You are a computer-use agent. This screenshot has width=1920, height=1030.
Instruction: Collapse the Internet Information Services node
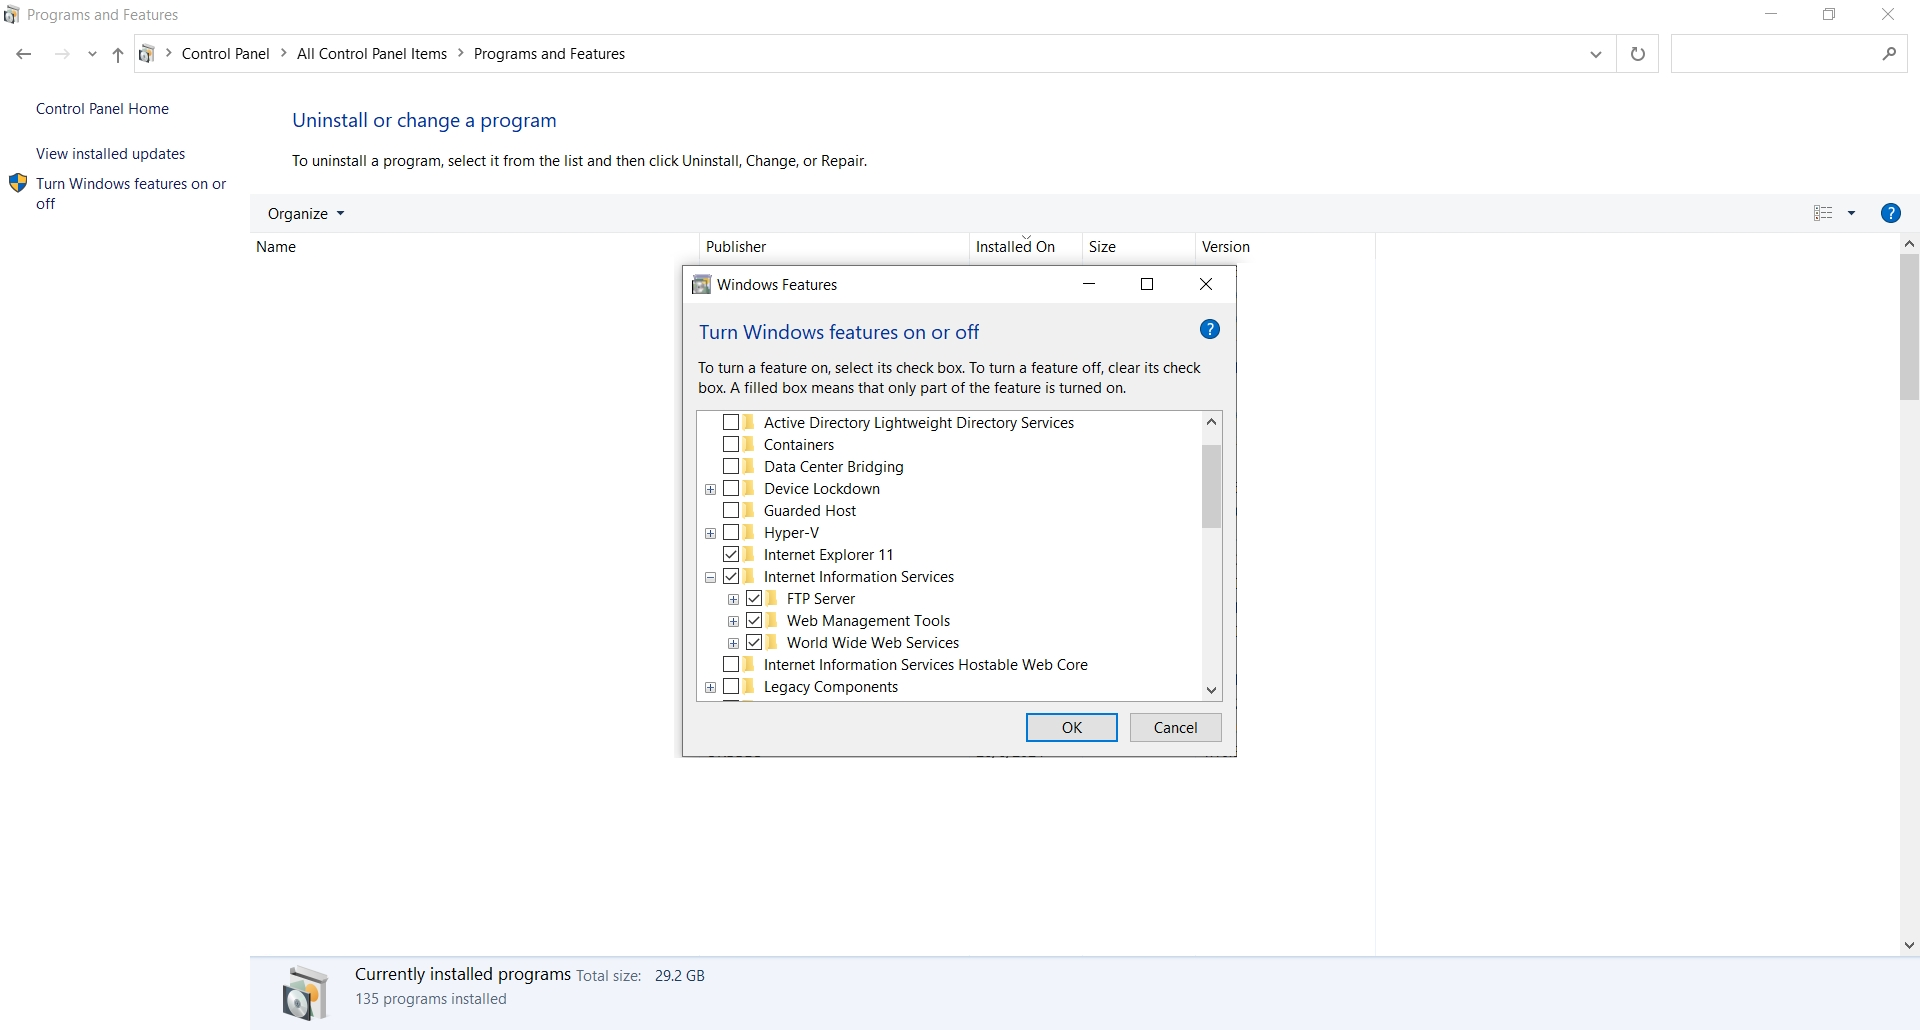pyautogui.click(x=710, y=578)
